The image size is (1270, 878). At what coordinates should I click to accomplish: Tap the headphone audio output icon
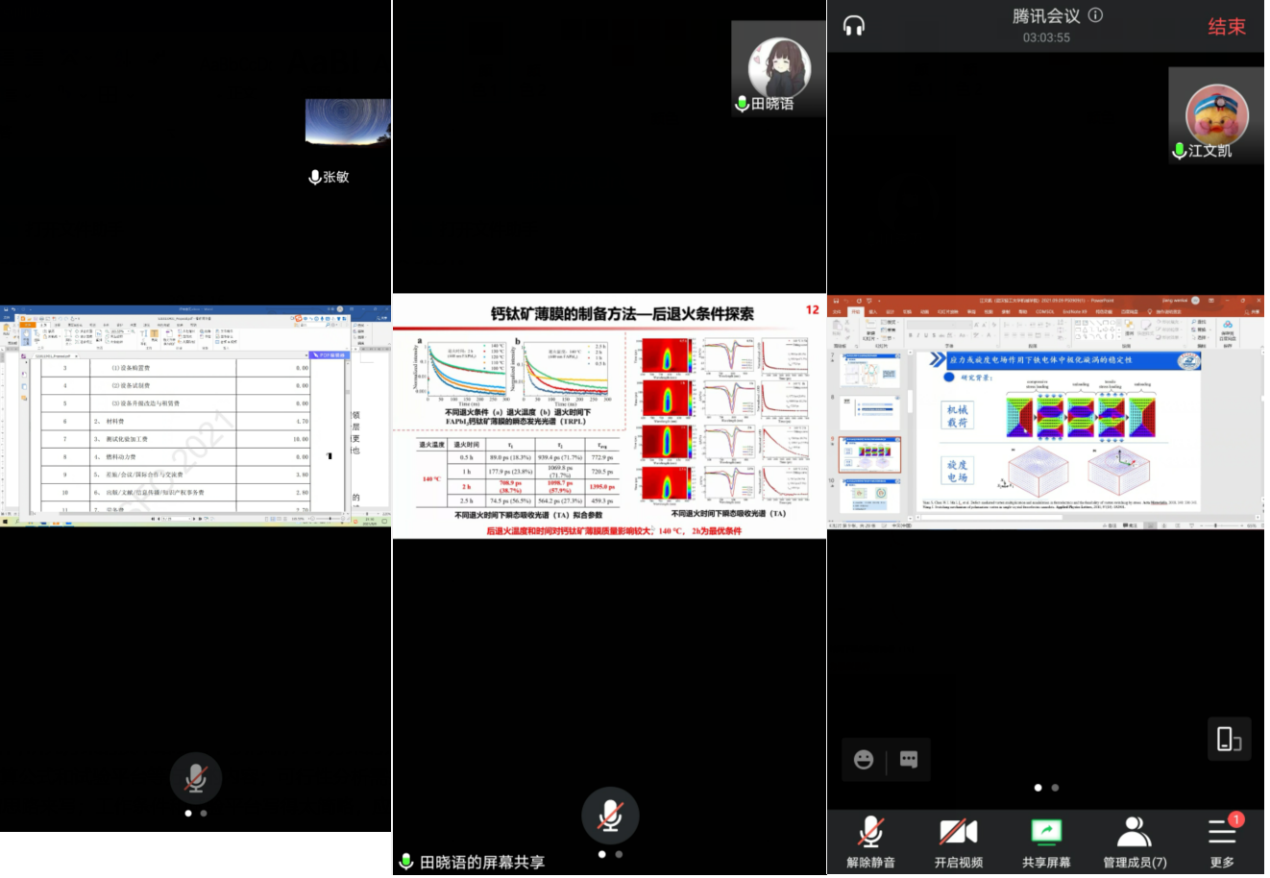coord(853,26)
